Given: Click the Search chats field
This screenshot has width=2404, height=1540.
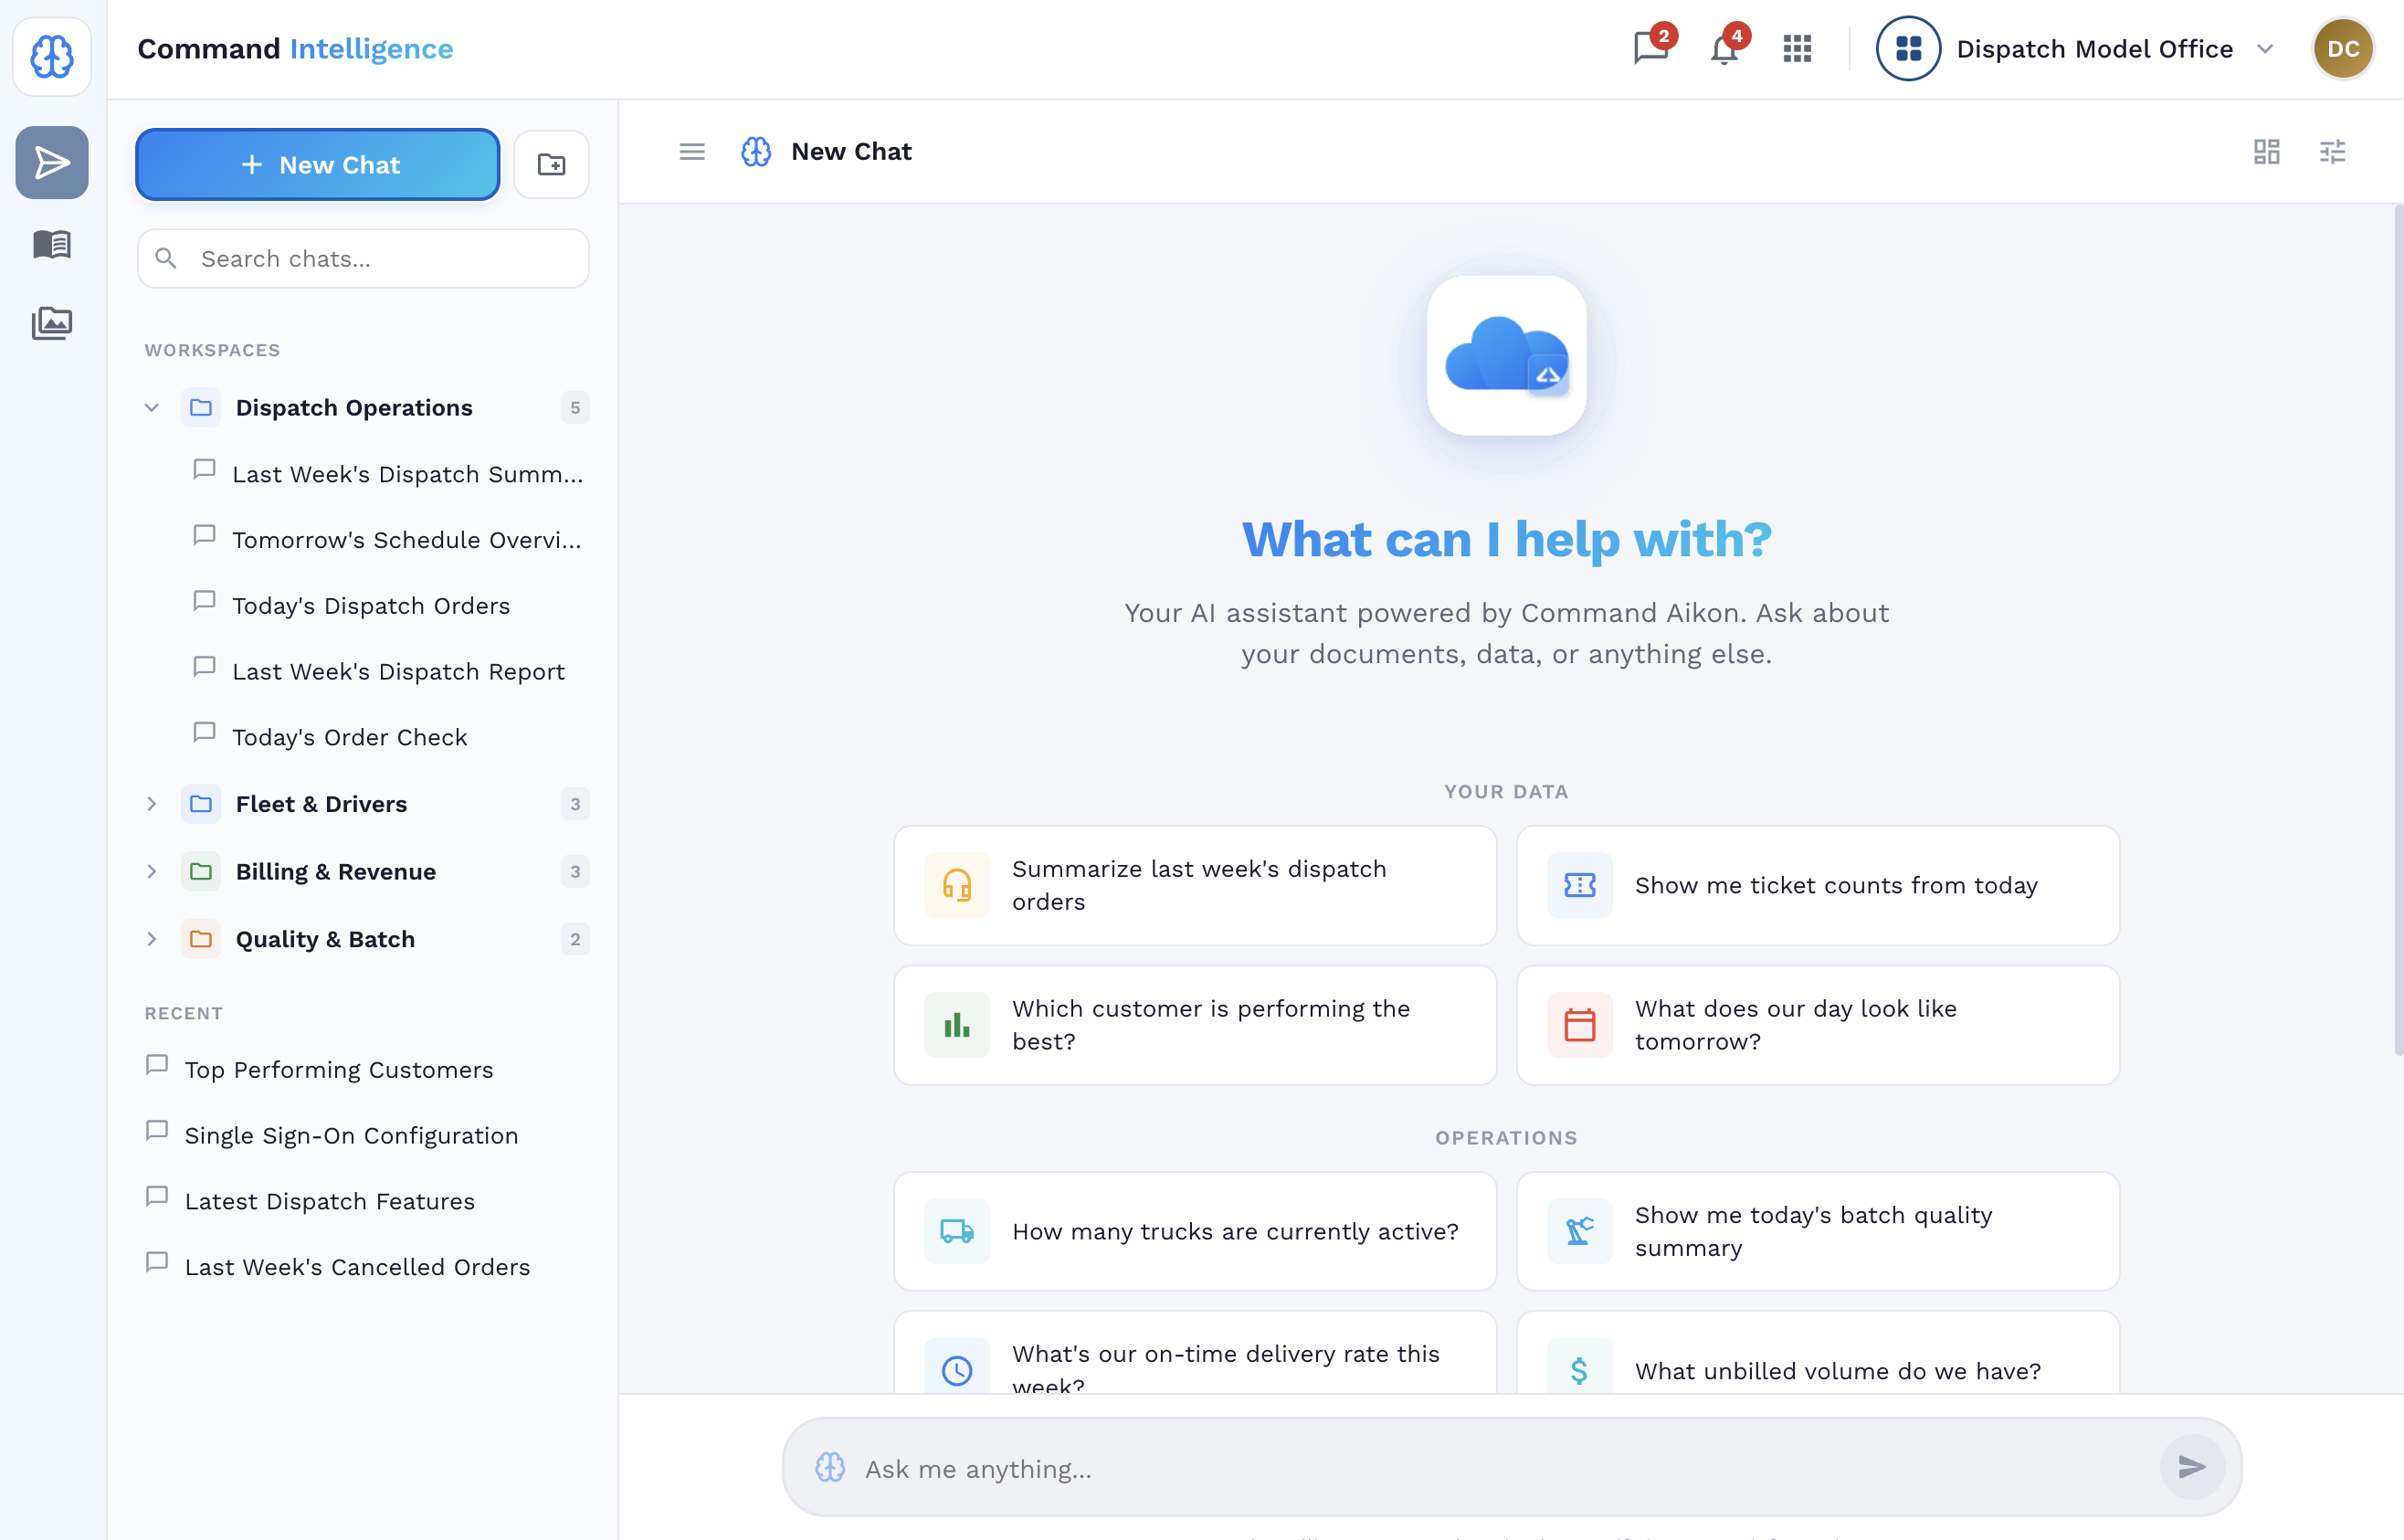Looking at the screenshot, I should click(x=364, y=259).
